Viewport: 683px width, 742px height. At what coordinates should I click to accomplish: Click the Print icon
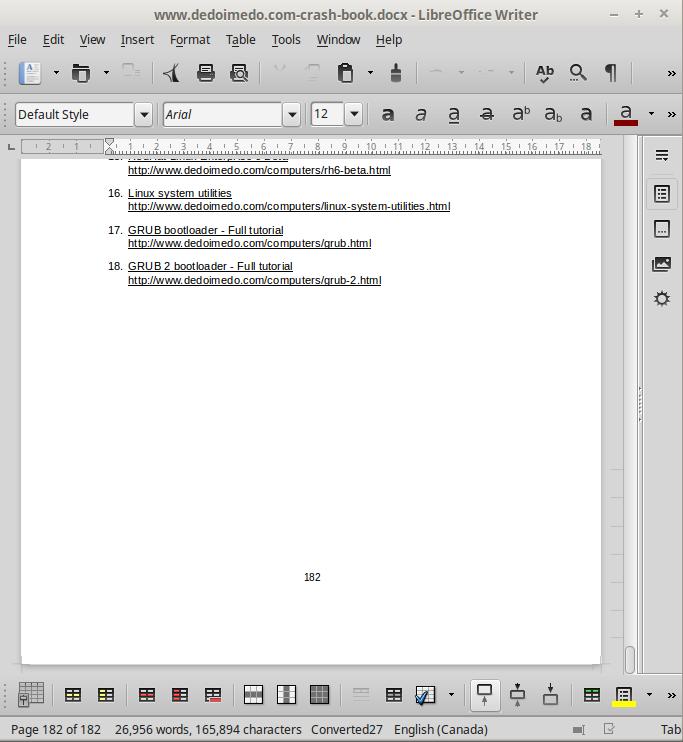[205, 73]
